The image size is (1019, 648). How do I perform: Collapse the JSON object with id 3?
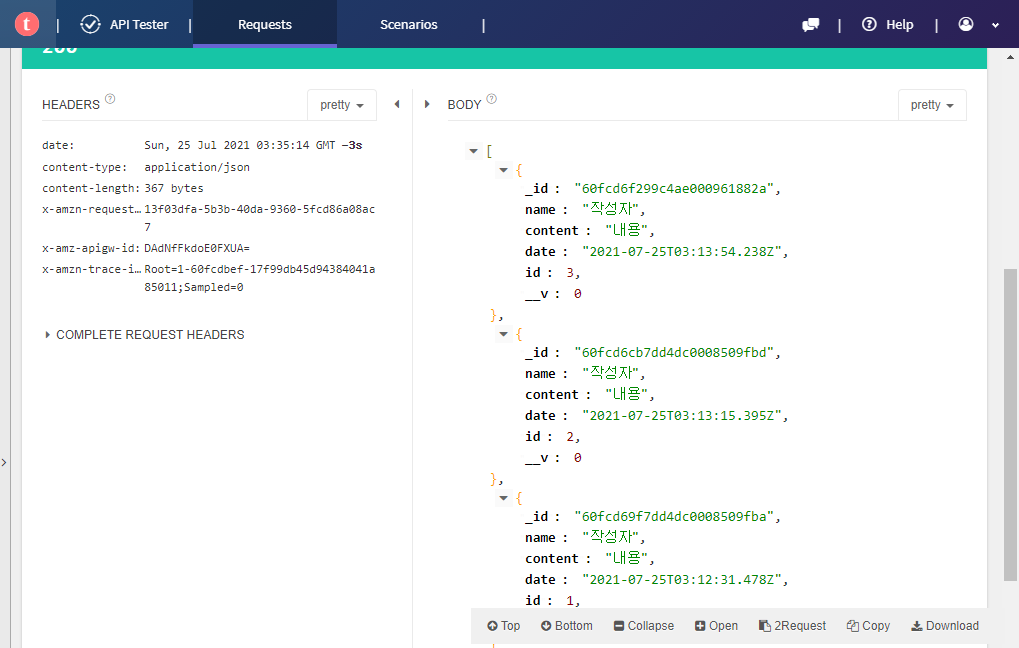[504, 170]
